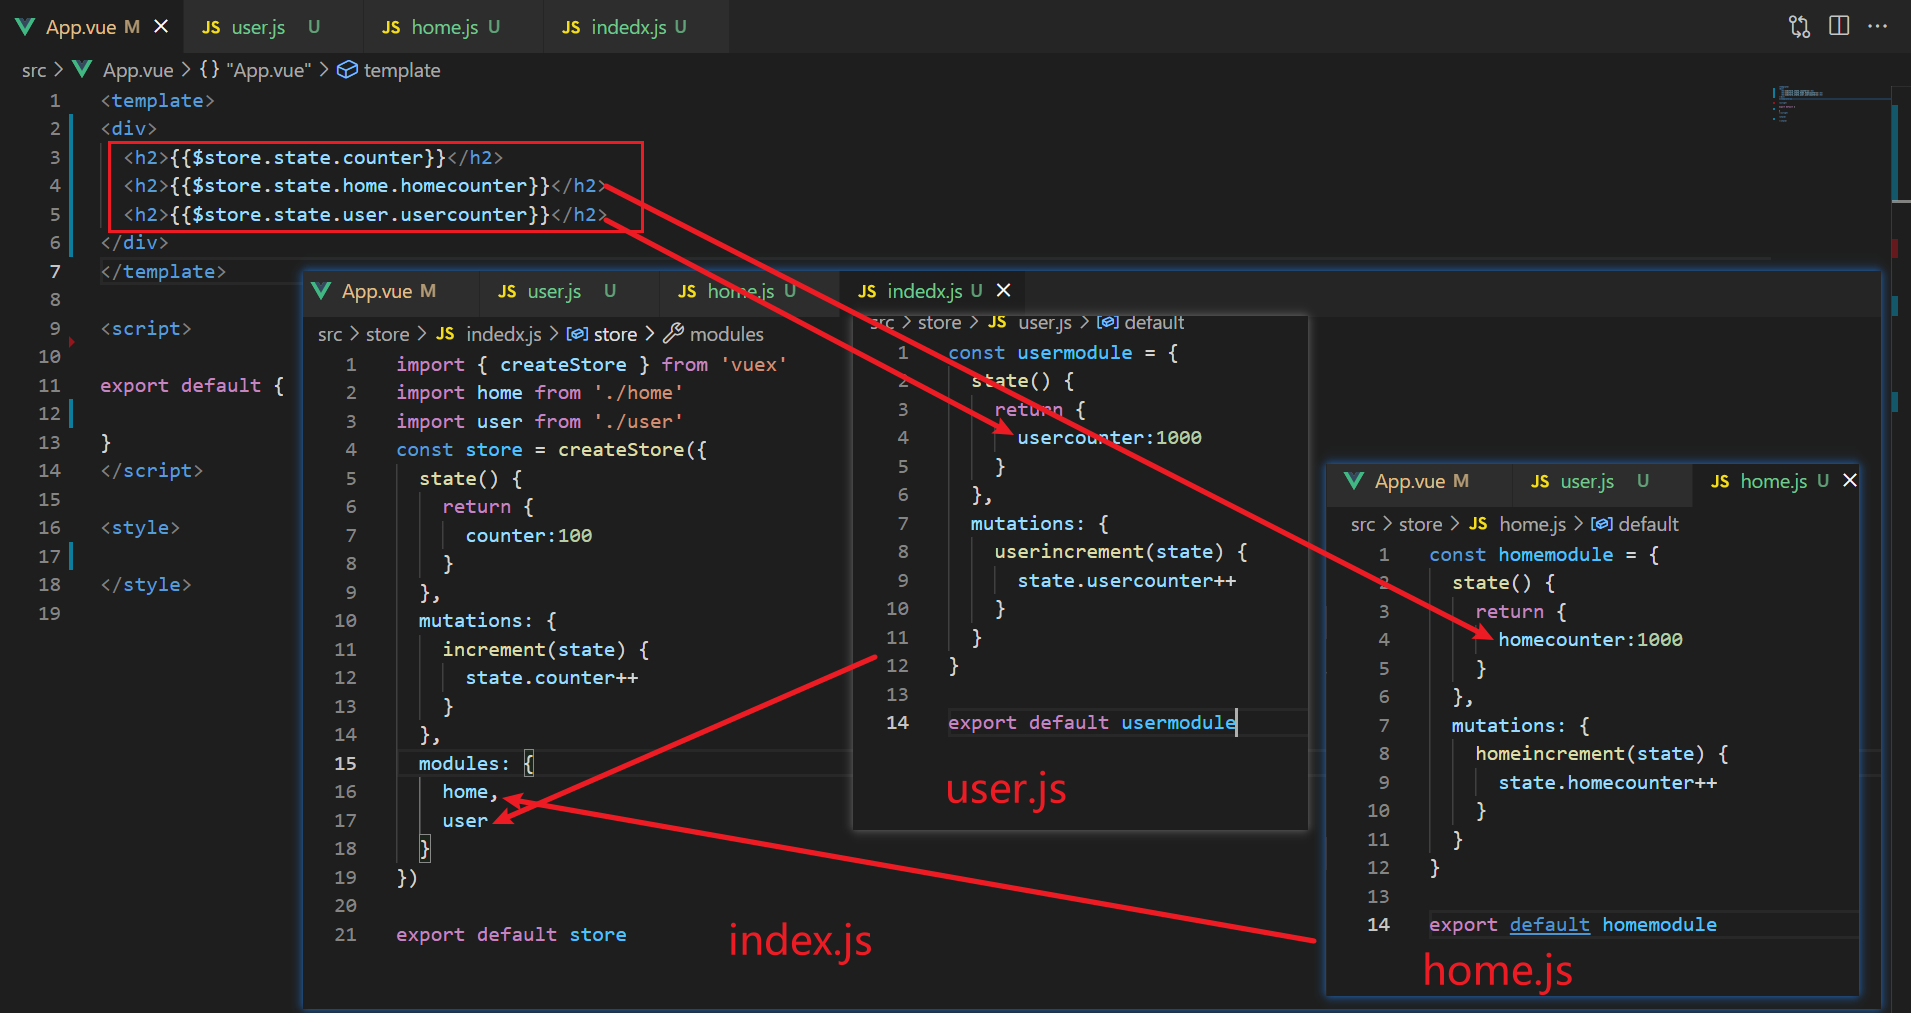1911x1013 pixels.
Task: Click state.counter++ line in index.js
Action: pos(551,677)
